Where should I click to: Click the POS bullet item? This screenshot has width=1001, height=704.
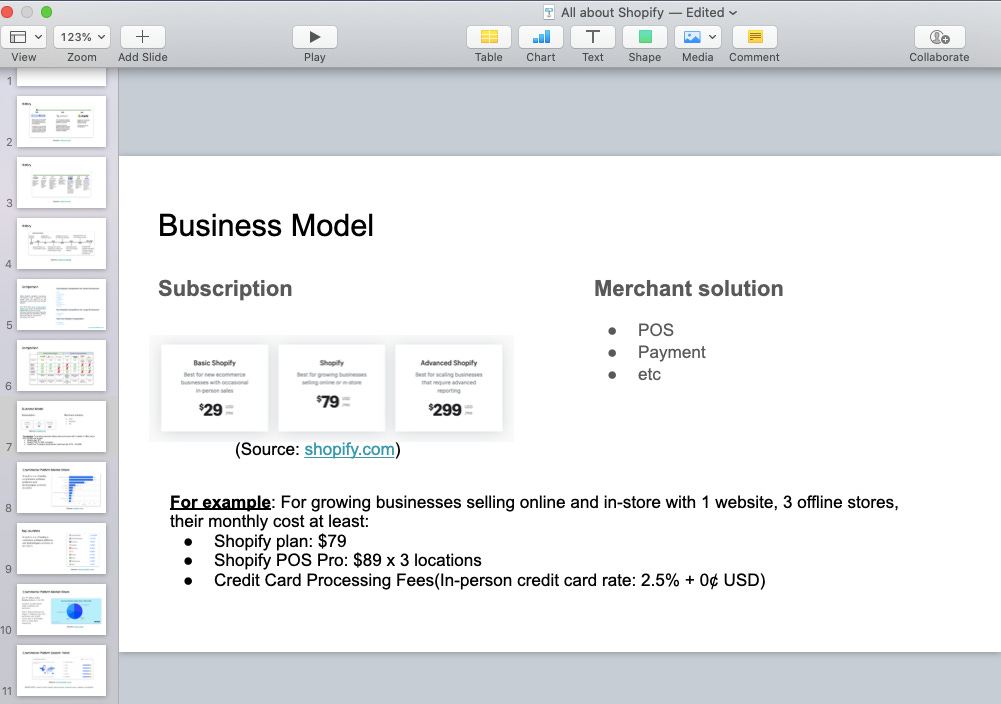click(656, 330)
